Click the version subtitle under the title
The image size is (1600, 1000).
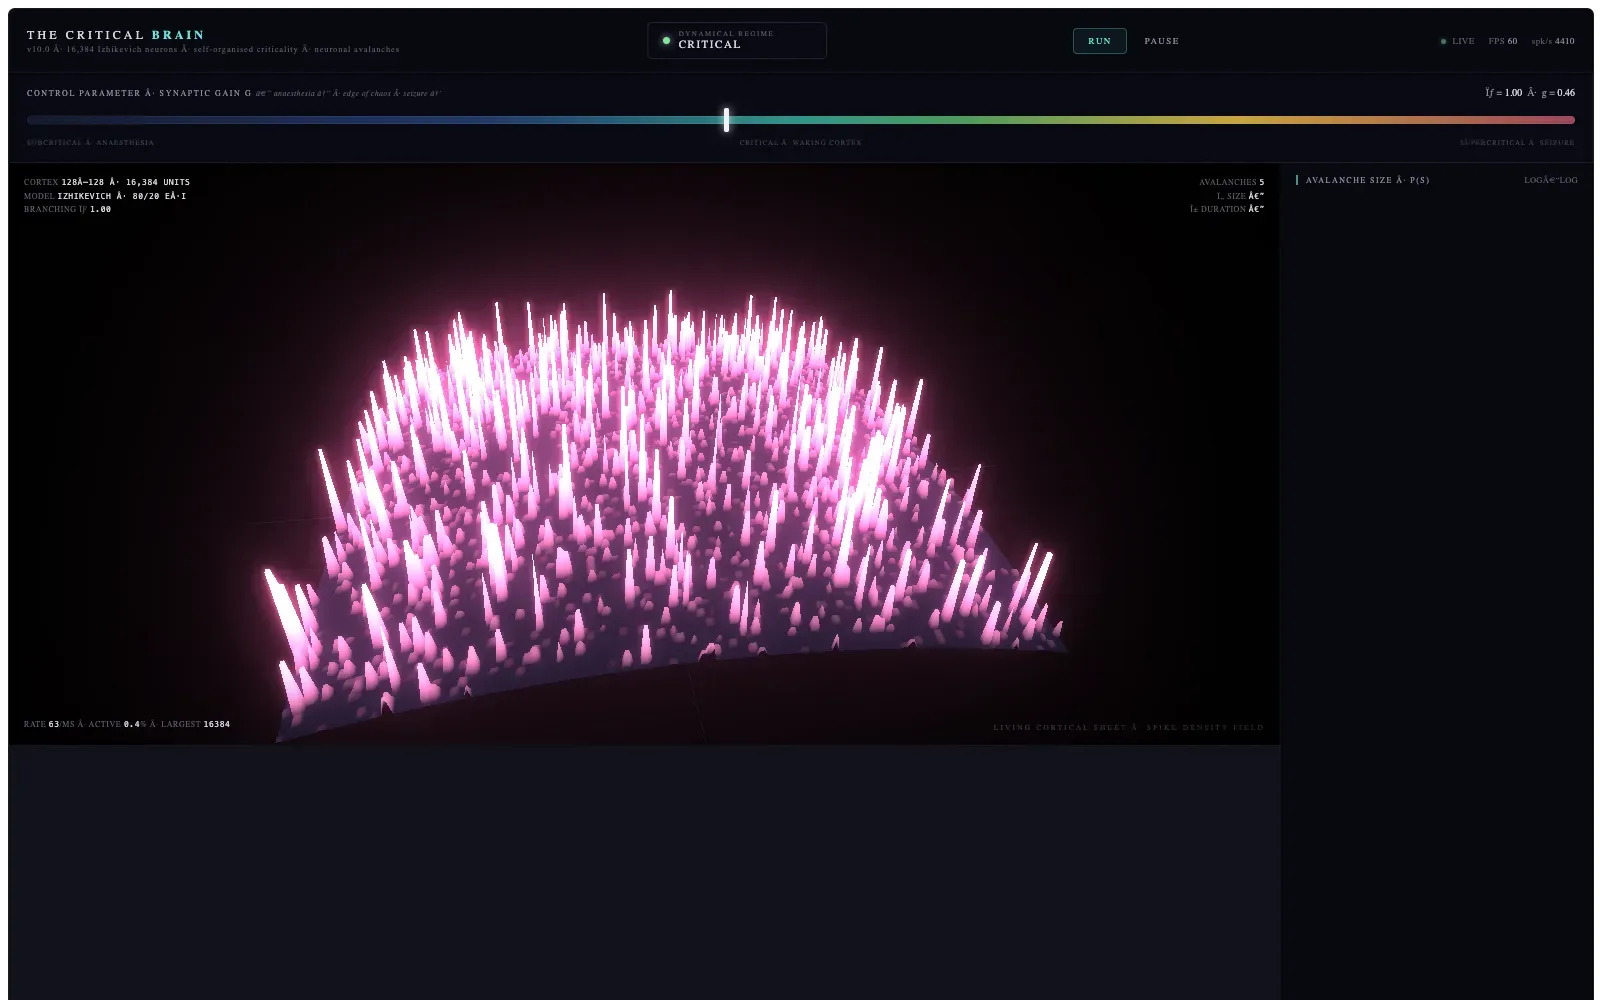(213, 49)
